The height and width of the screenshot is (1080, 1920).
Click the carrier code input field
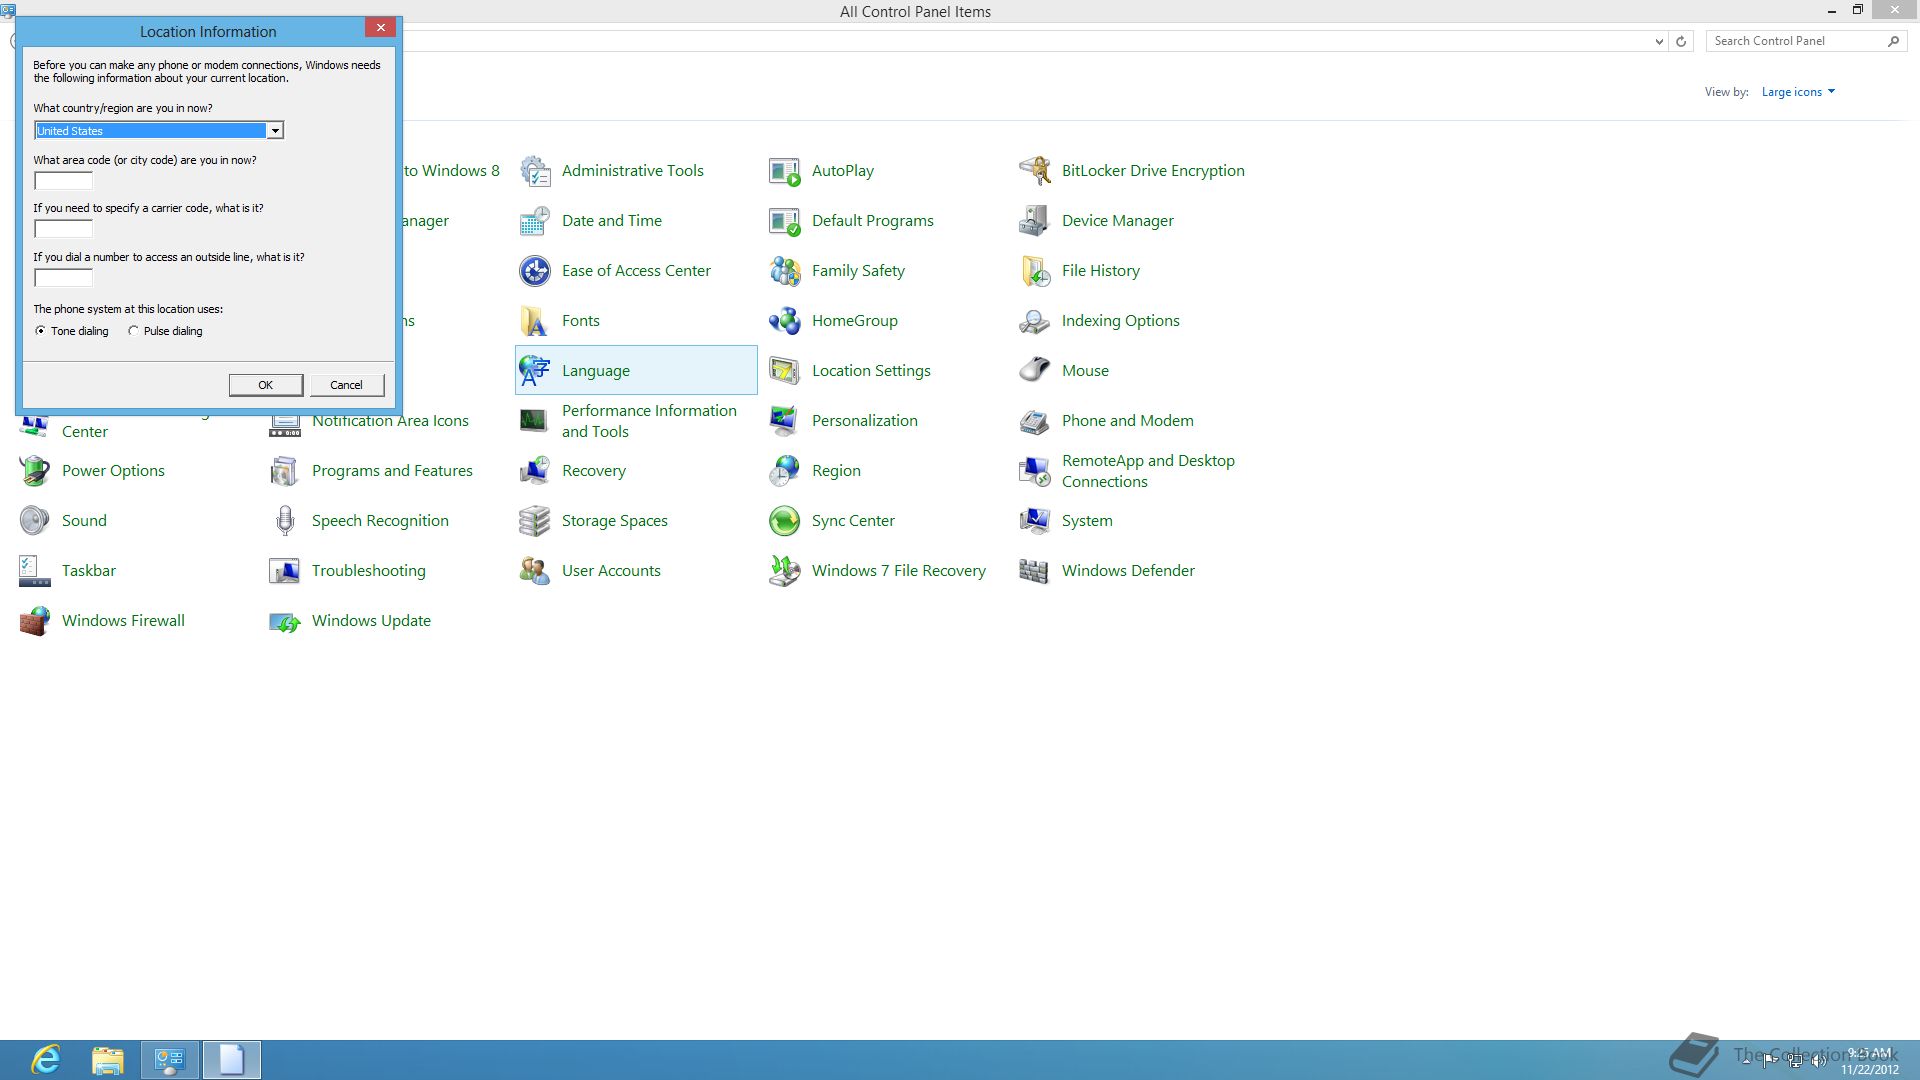[63, 229]
